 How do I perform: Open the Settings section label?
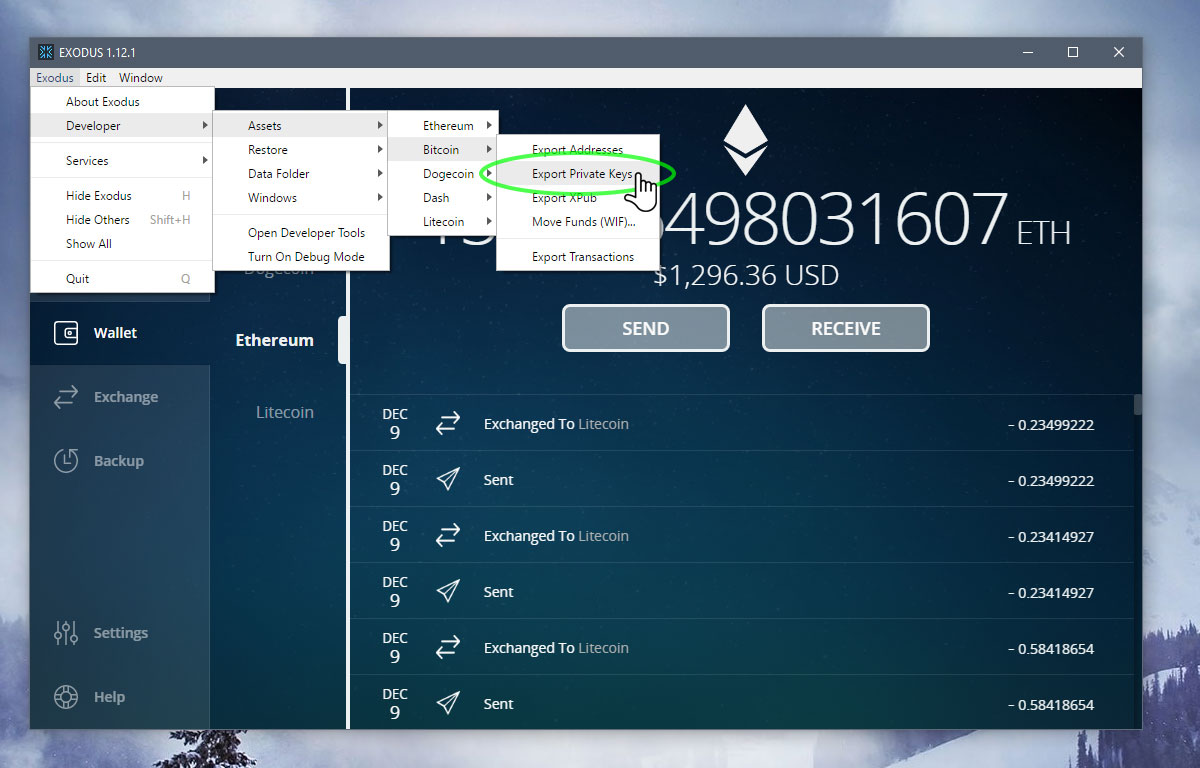121,633
